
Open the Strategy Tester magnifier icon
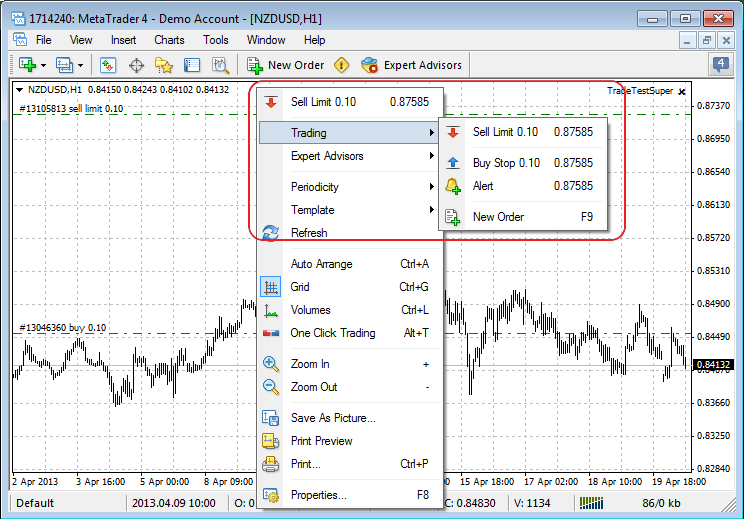[x=221, y=65]
